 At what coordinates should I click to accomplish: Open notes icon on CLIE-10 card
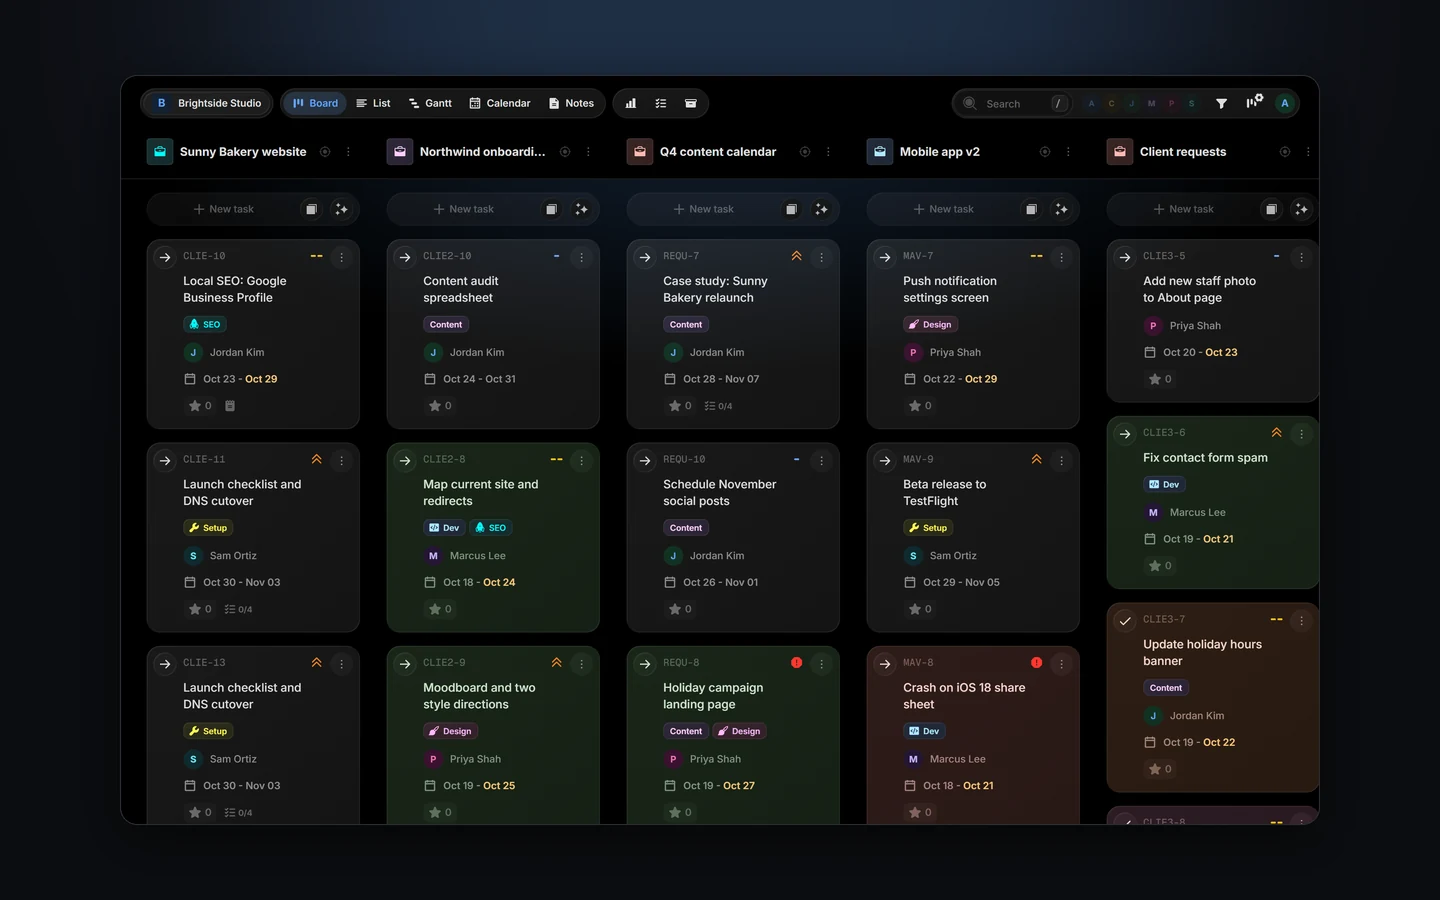(230, 406)
